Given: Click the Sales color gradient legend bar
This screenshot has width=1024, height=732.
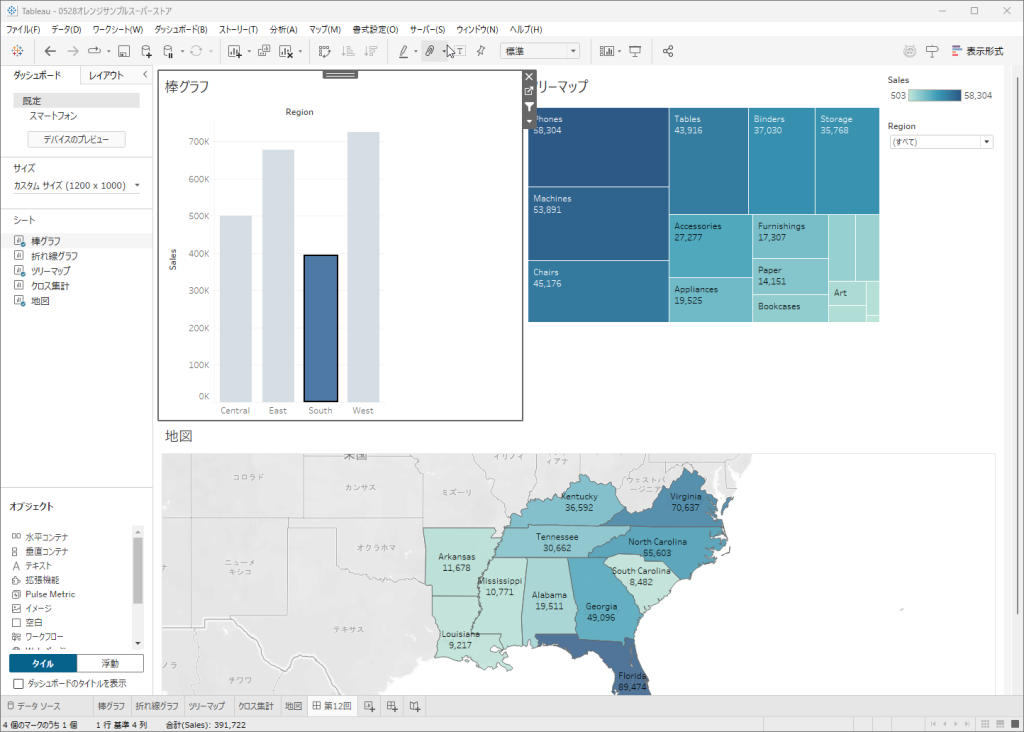Looking at the screenshot, I should [x=935, y=95].
